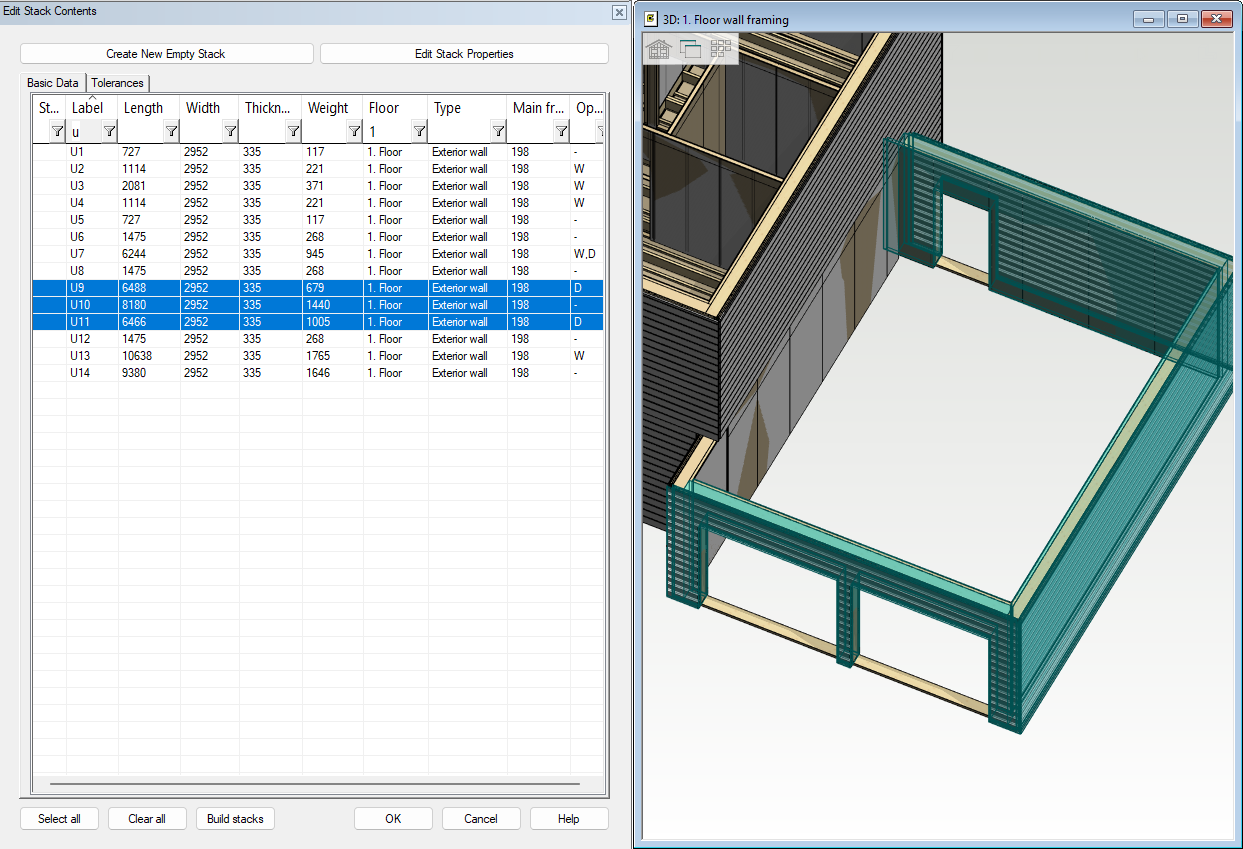Viewport: 1243px width, 849px height.
Task: Click the horizontal scrollbar under the table
Action: coord(314,784)
